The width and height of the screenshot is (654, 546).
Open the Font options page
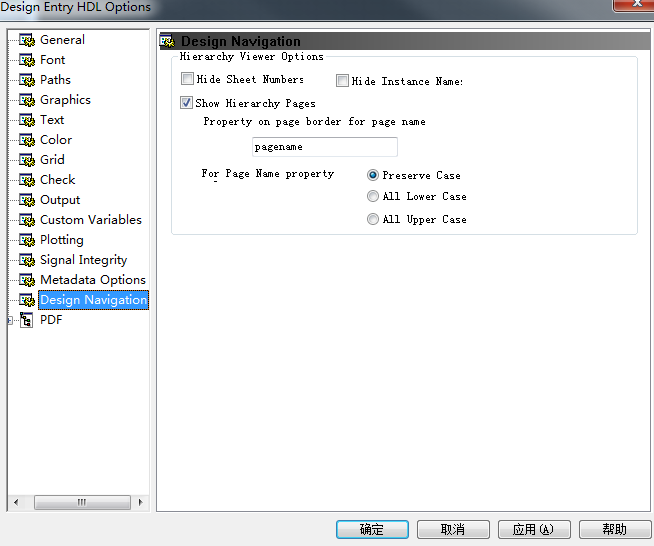tap(53, 60)
